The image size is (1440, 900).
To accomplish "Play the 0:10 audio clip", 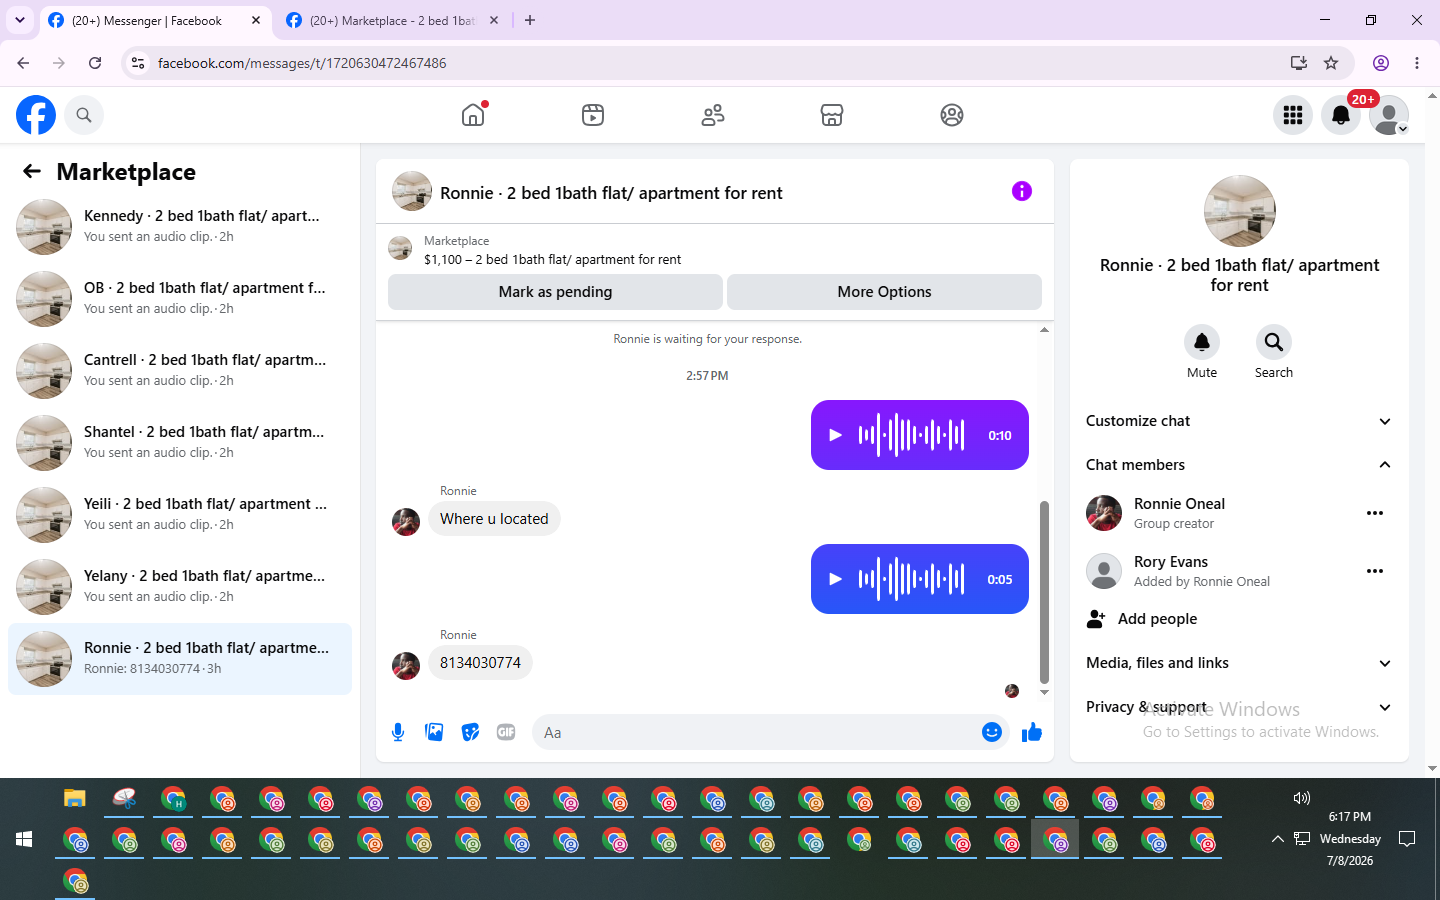I will coord(836,435).
